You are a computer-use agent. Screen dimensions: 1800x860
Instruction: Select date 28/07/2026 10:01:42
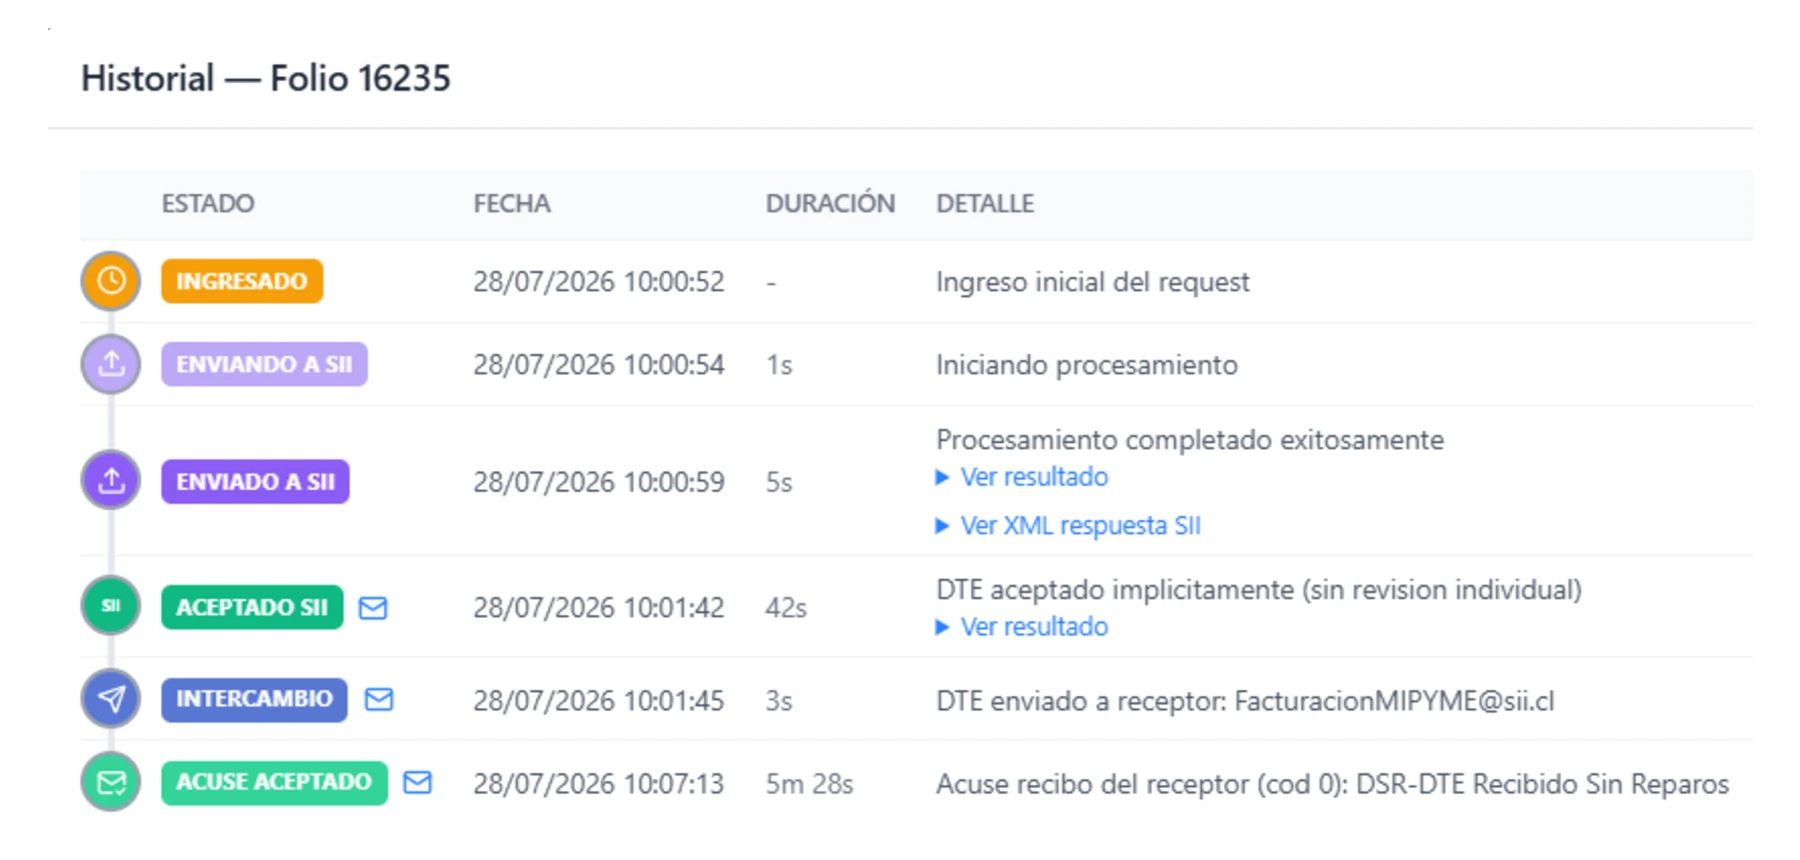(599, 608)
